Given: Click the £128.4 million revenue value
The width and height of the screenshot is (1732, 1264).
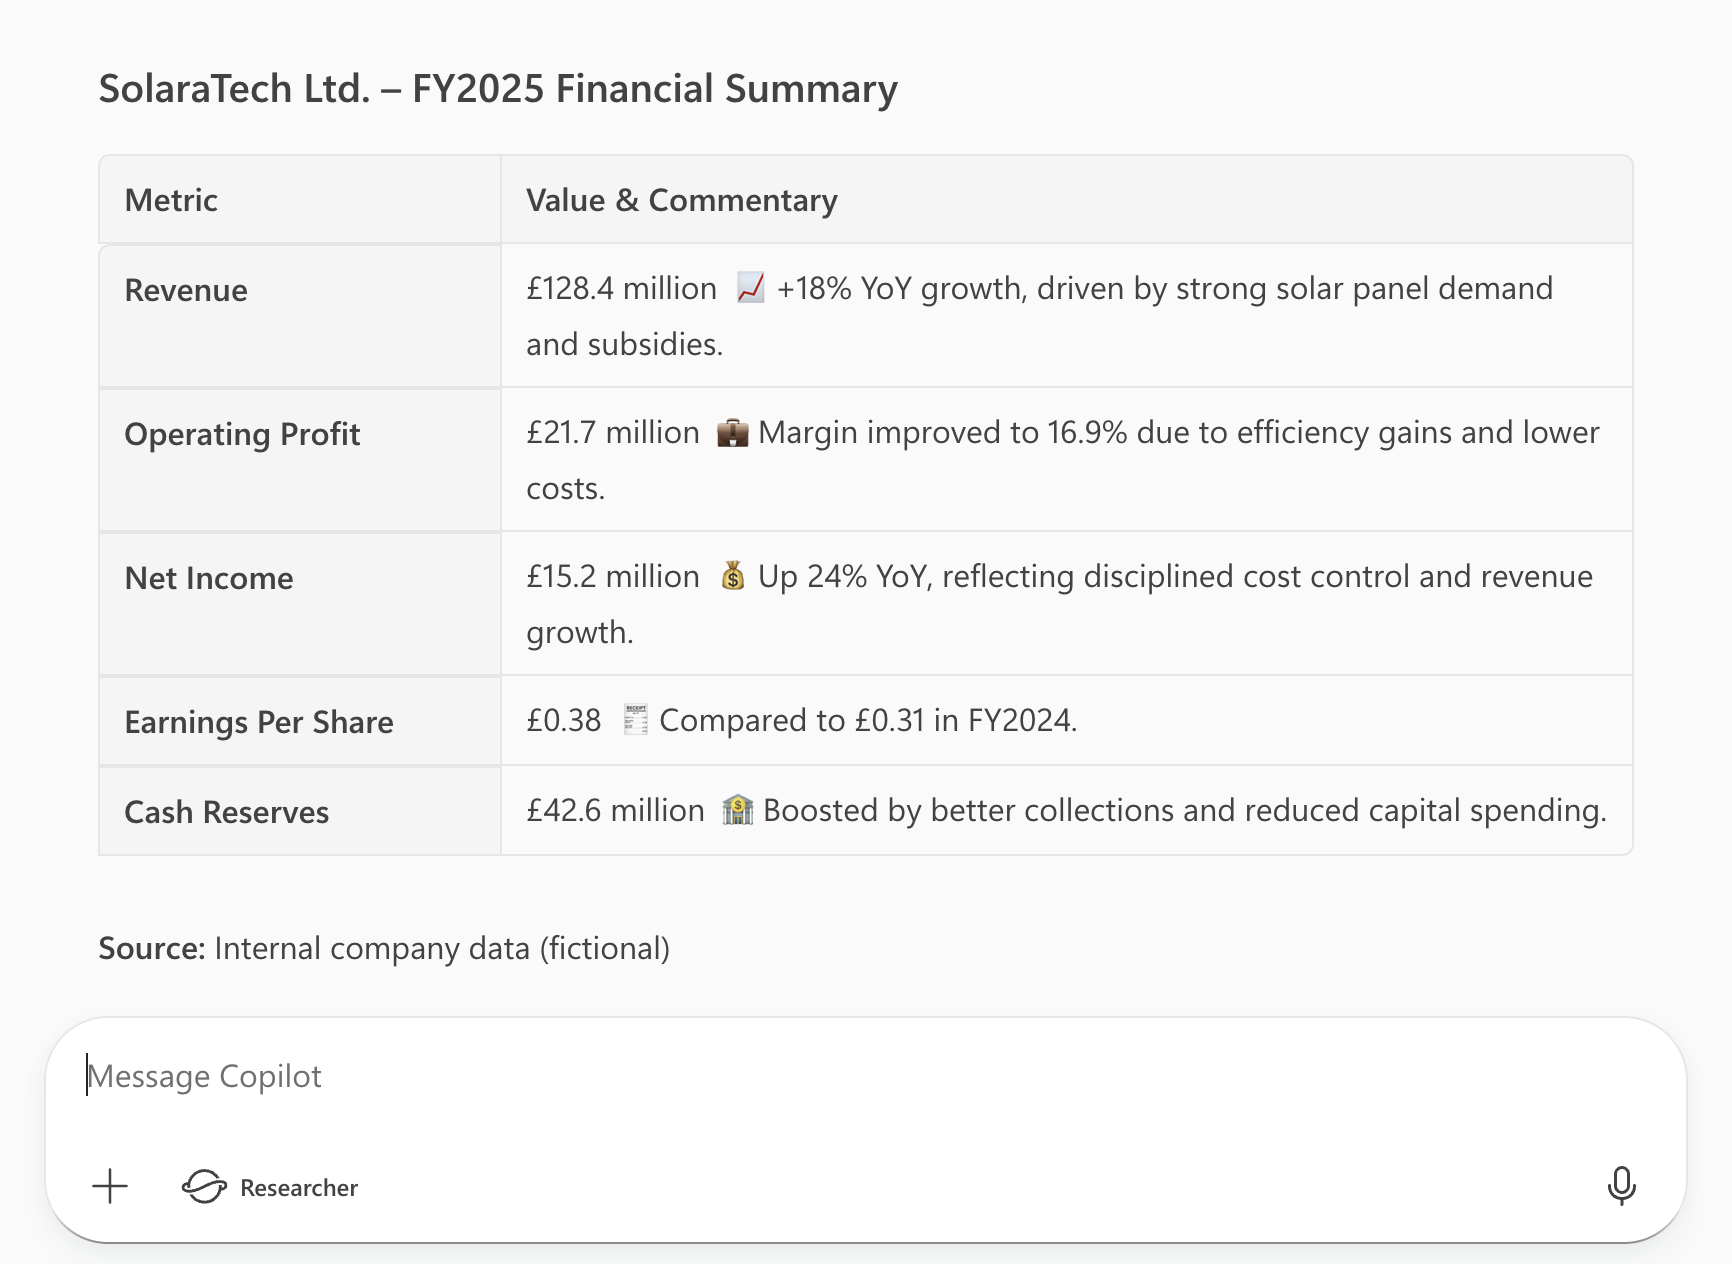Looking at the screenshot, I should [x=621, y=288].
